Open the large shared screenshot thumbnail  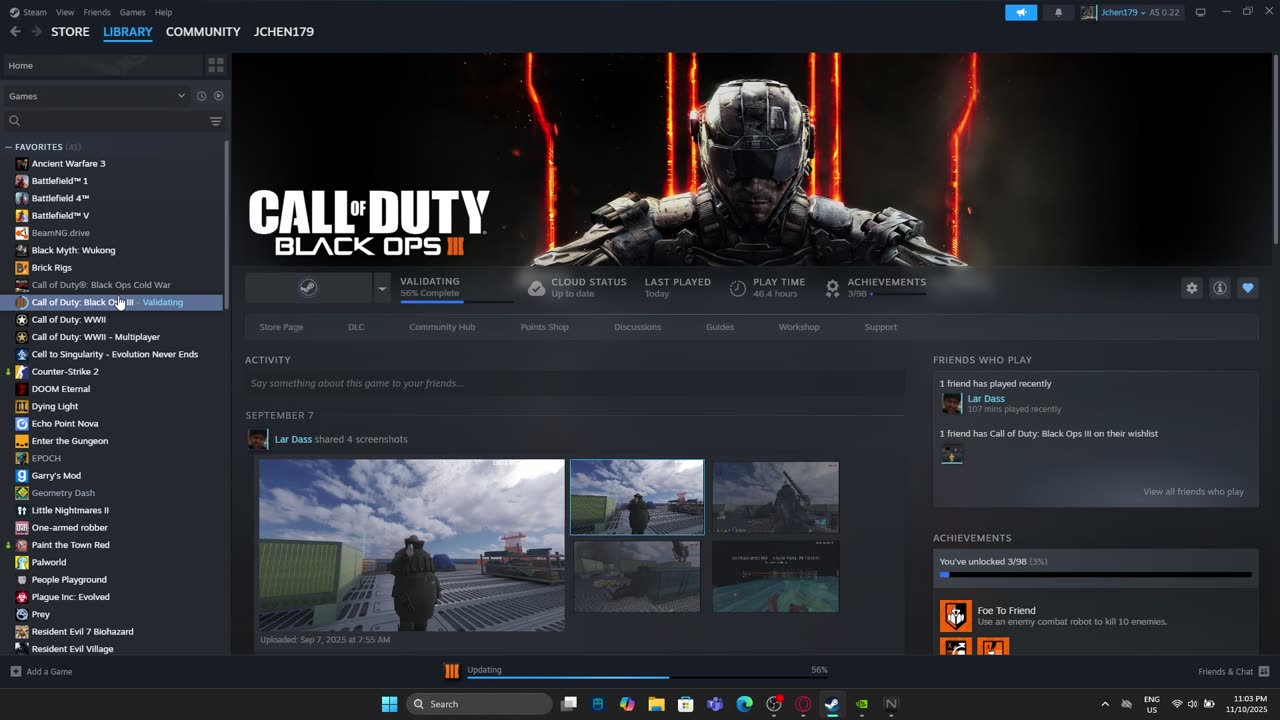pyautogui.click(x=412, y=545)
